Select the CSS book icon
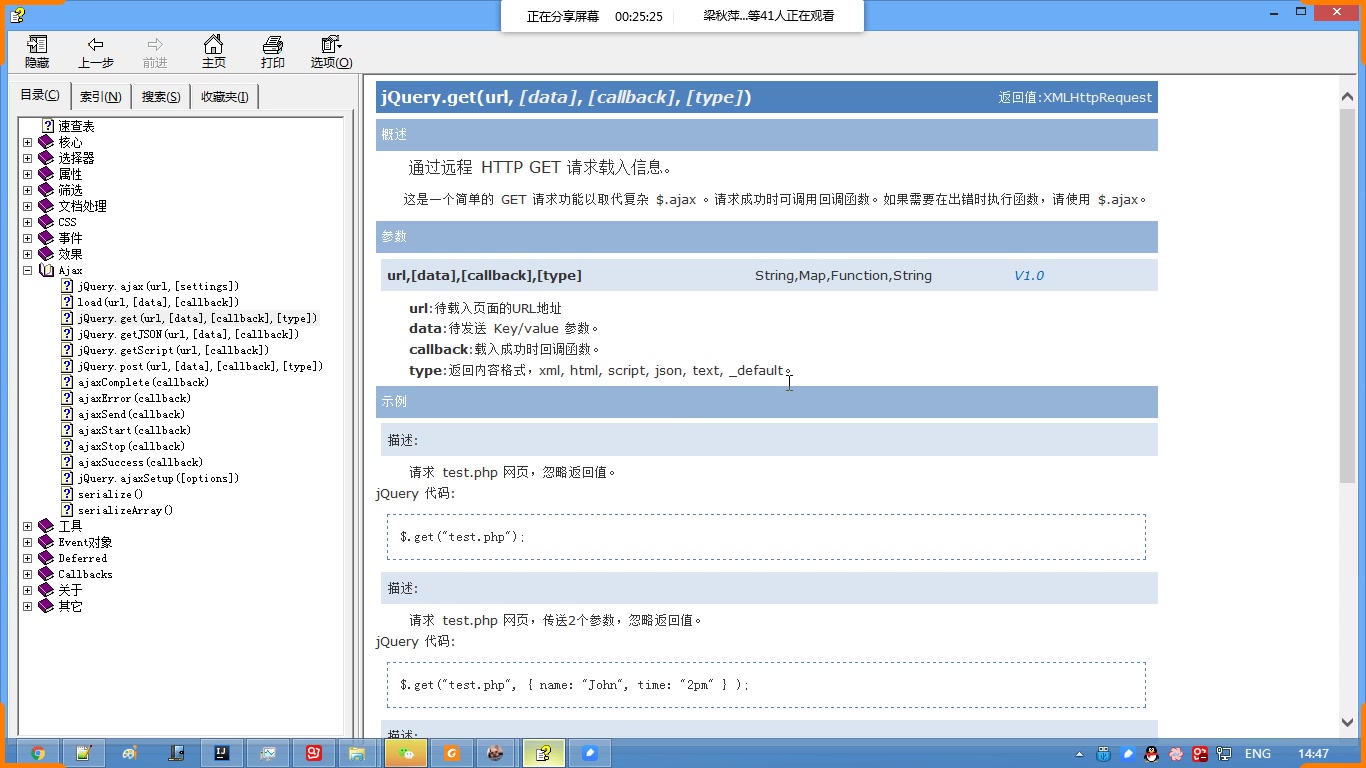This screenshot has width=1366, height=768. 46,222
